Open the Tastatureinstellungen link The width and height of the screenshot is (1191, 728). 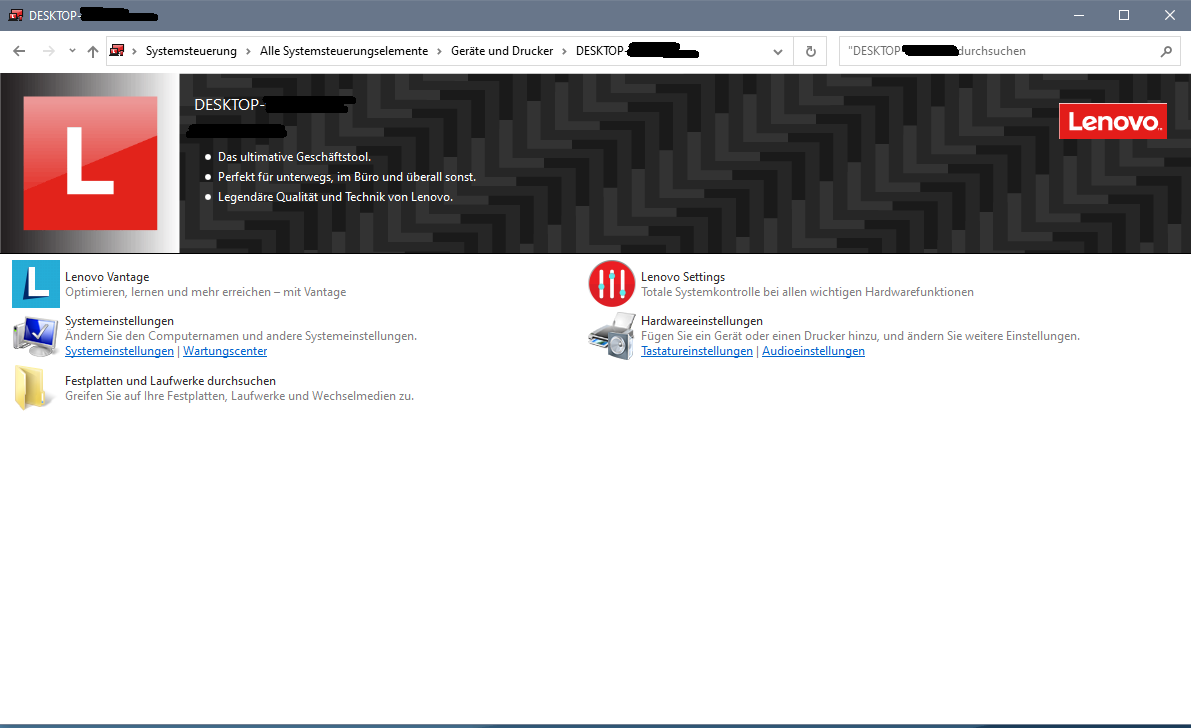[x=697, y=351]
